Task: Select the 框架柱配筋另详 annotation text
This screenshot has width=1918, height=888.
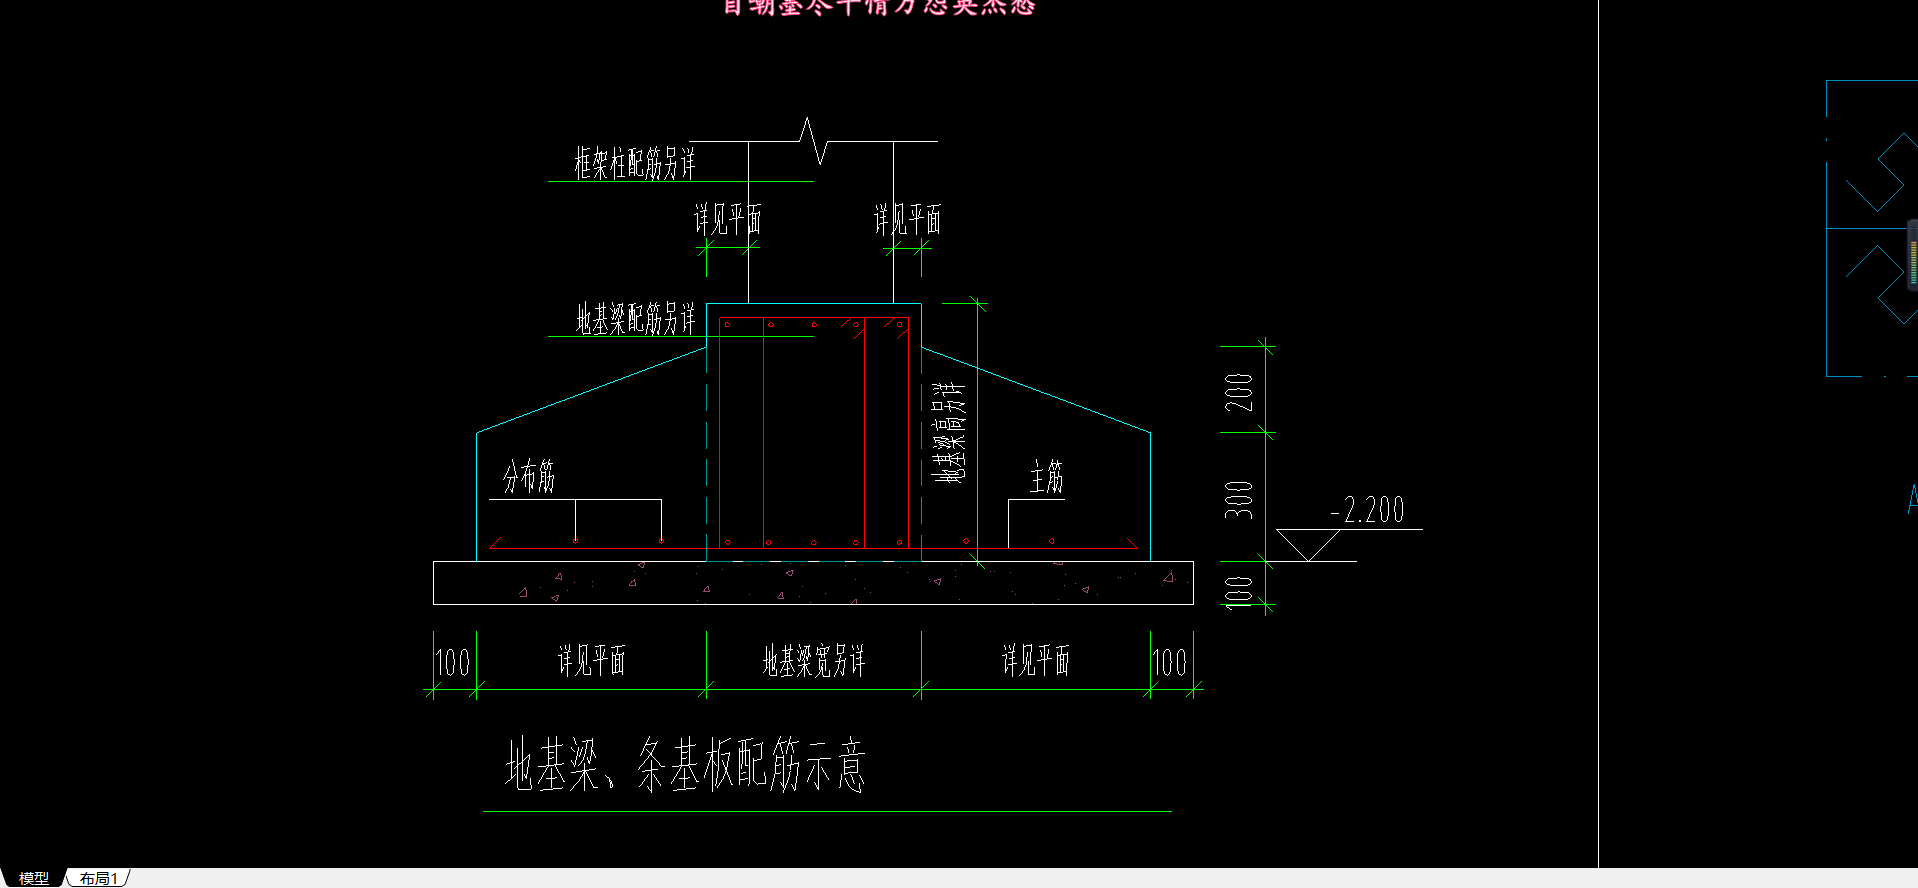Action: [x=634, y=163]
